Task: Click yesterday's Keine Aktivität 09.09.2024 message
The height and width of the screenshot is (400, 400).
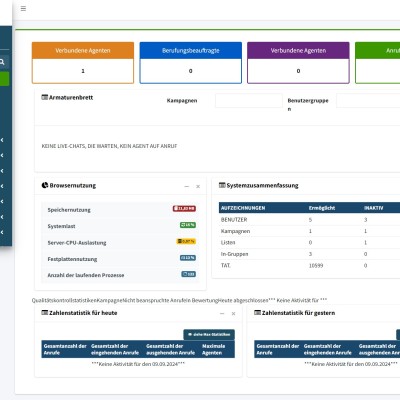Action: (351, 364)
